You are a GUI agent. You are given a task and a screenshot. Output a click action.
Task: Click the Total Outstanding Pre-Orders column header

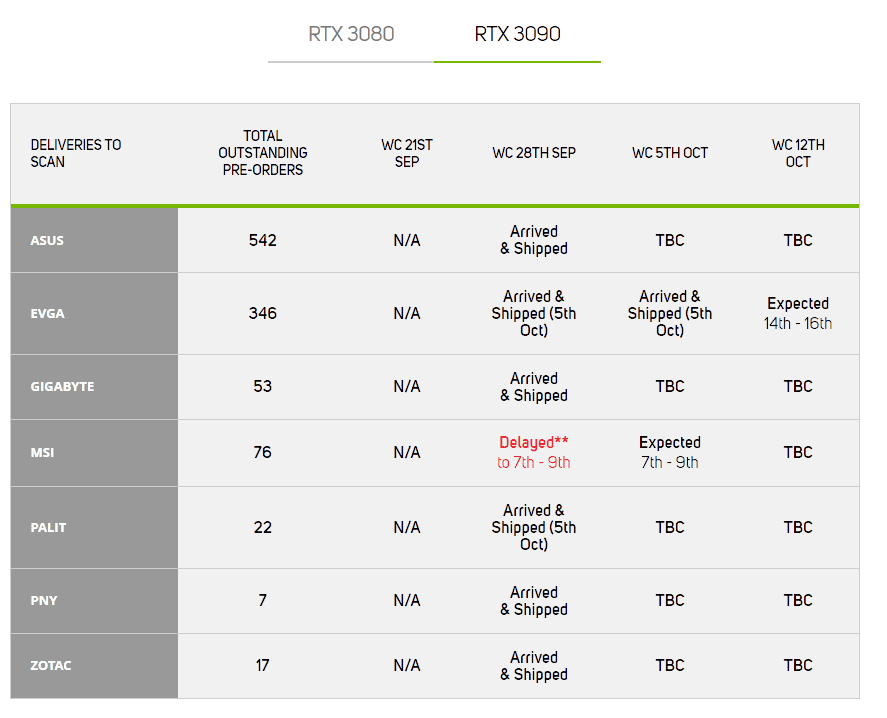tap(262, 153)
